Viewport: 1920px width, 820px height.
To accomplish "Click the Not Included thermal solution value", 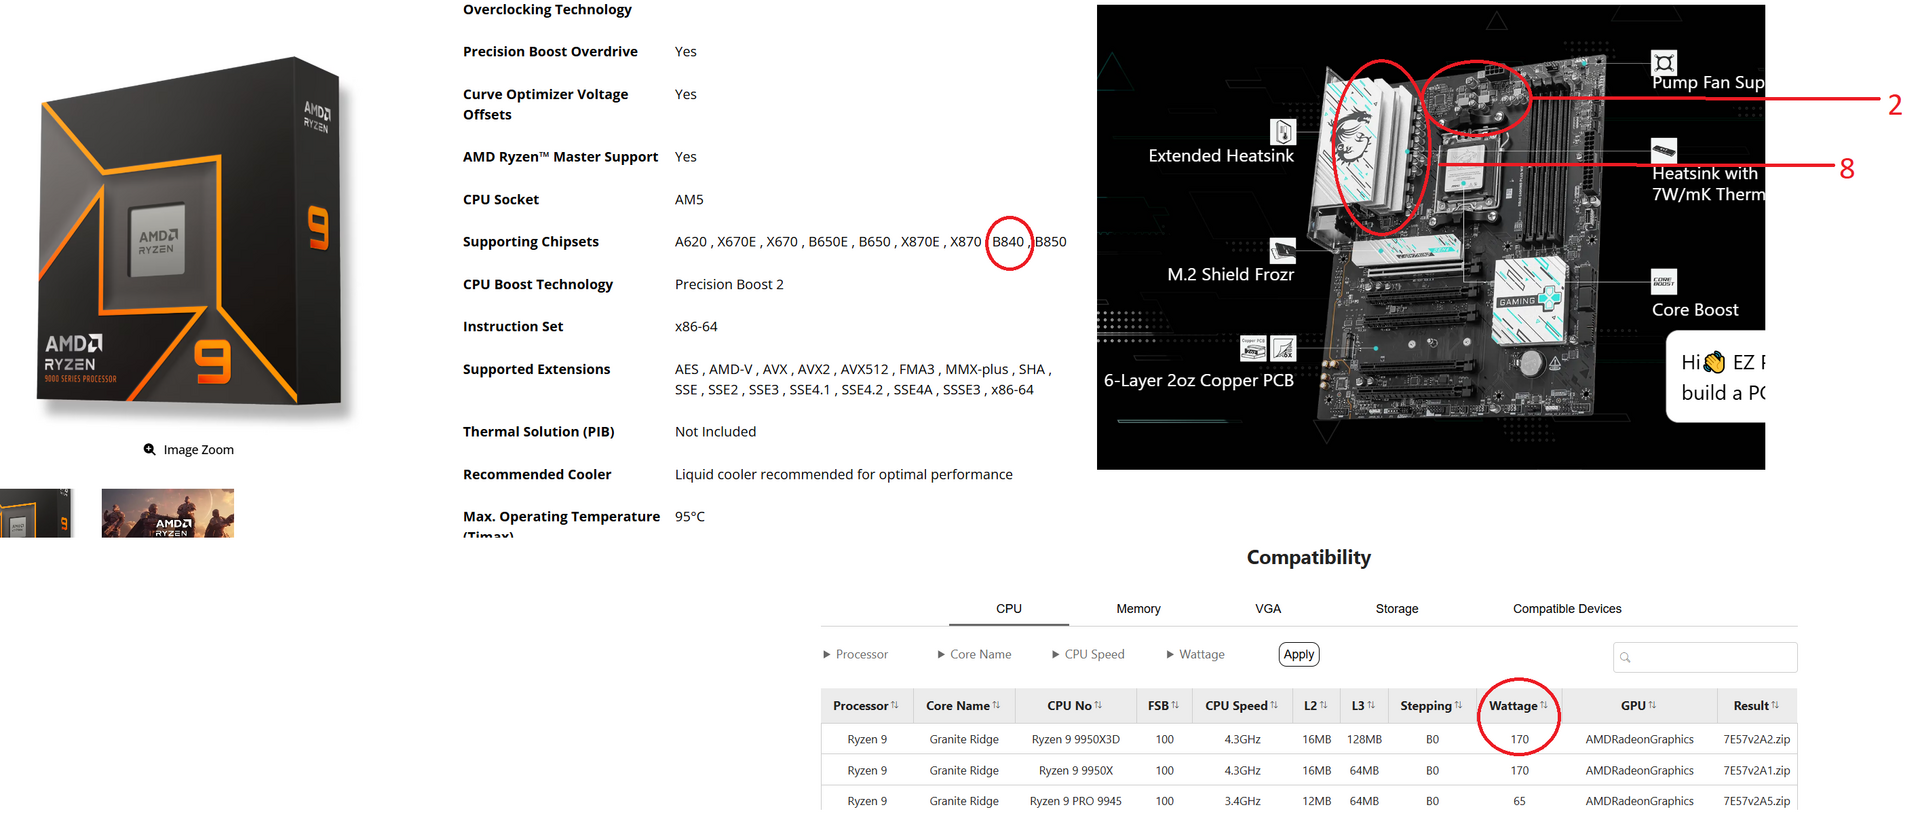I will point(715,432).
